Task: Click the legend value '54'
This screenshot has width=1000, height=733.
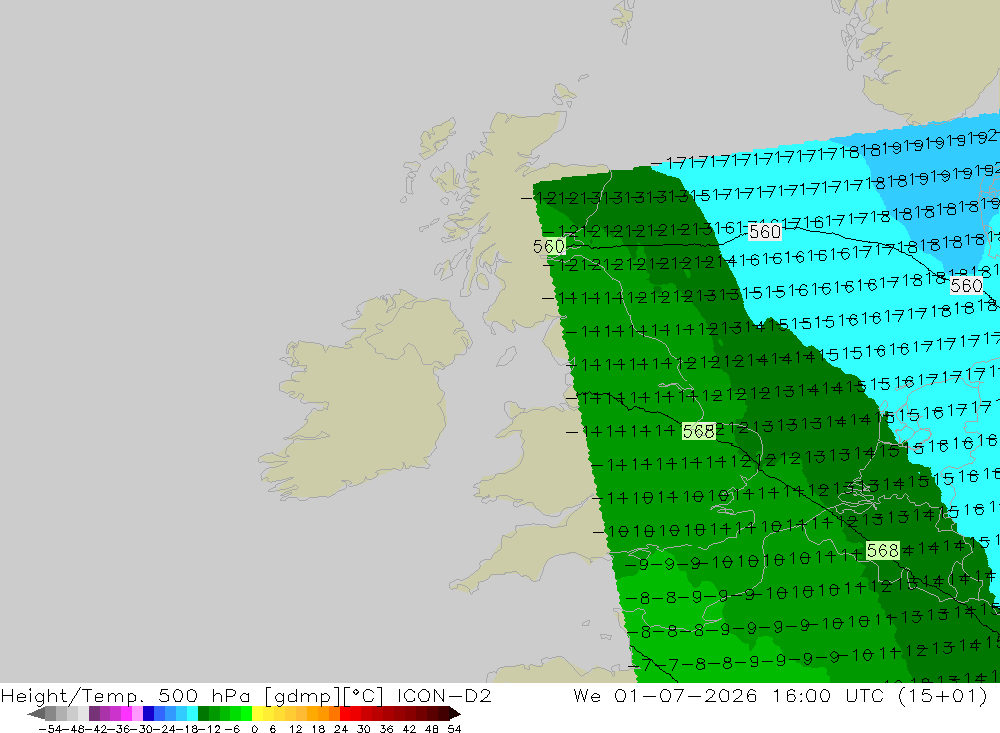Action: pyautogui.click(x=454, y=729)
